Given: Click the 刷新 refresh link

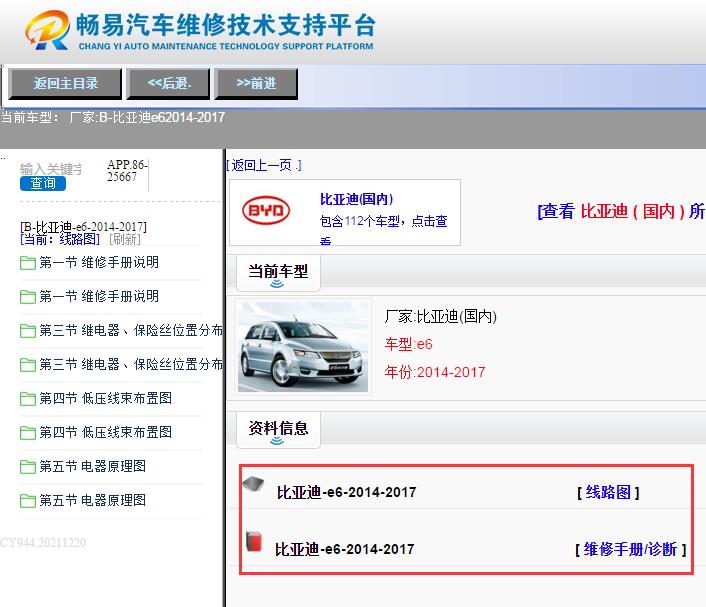Looking at the screenshot, I should tap(125, 239).
